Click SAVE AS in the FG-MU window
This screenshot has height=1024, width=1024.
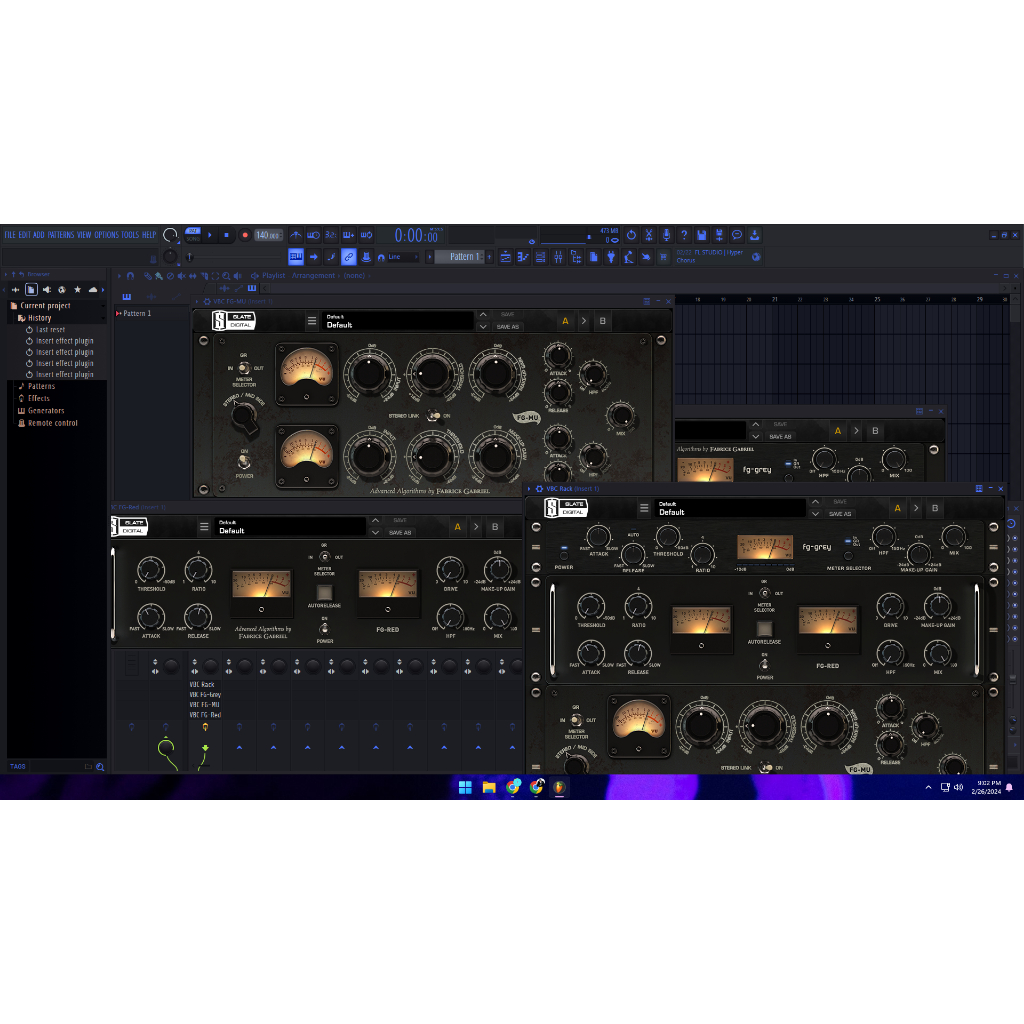click(x=508, y=327)
